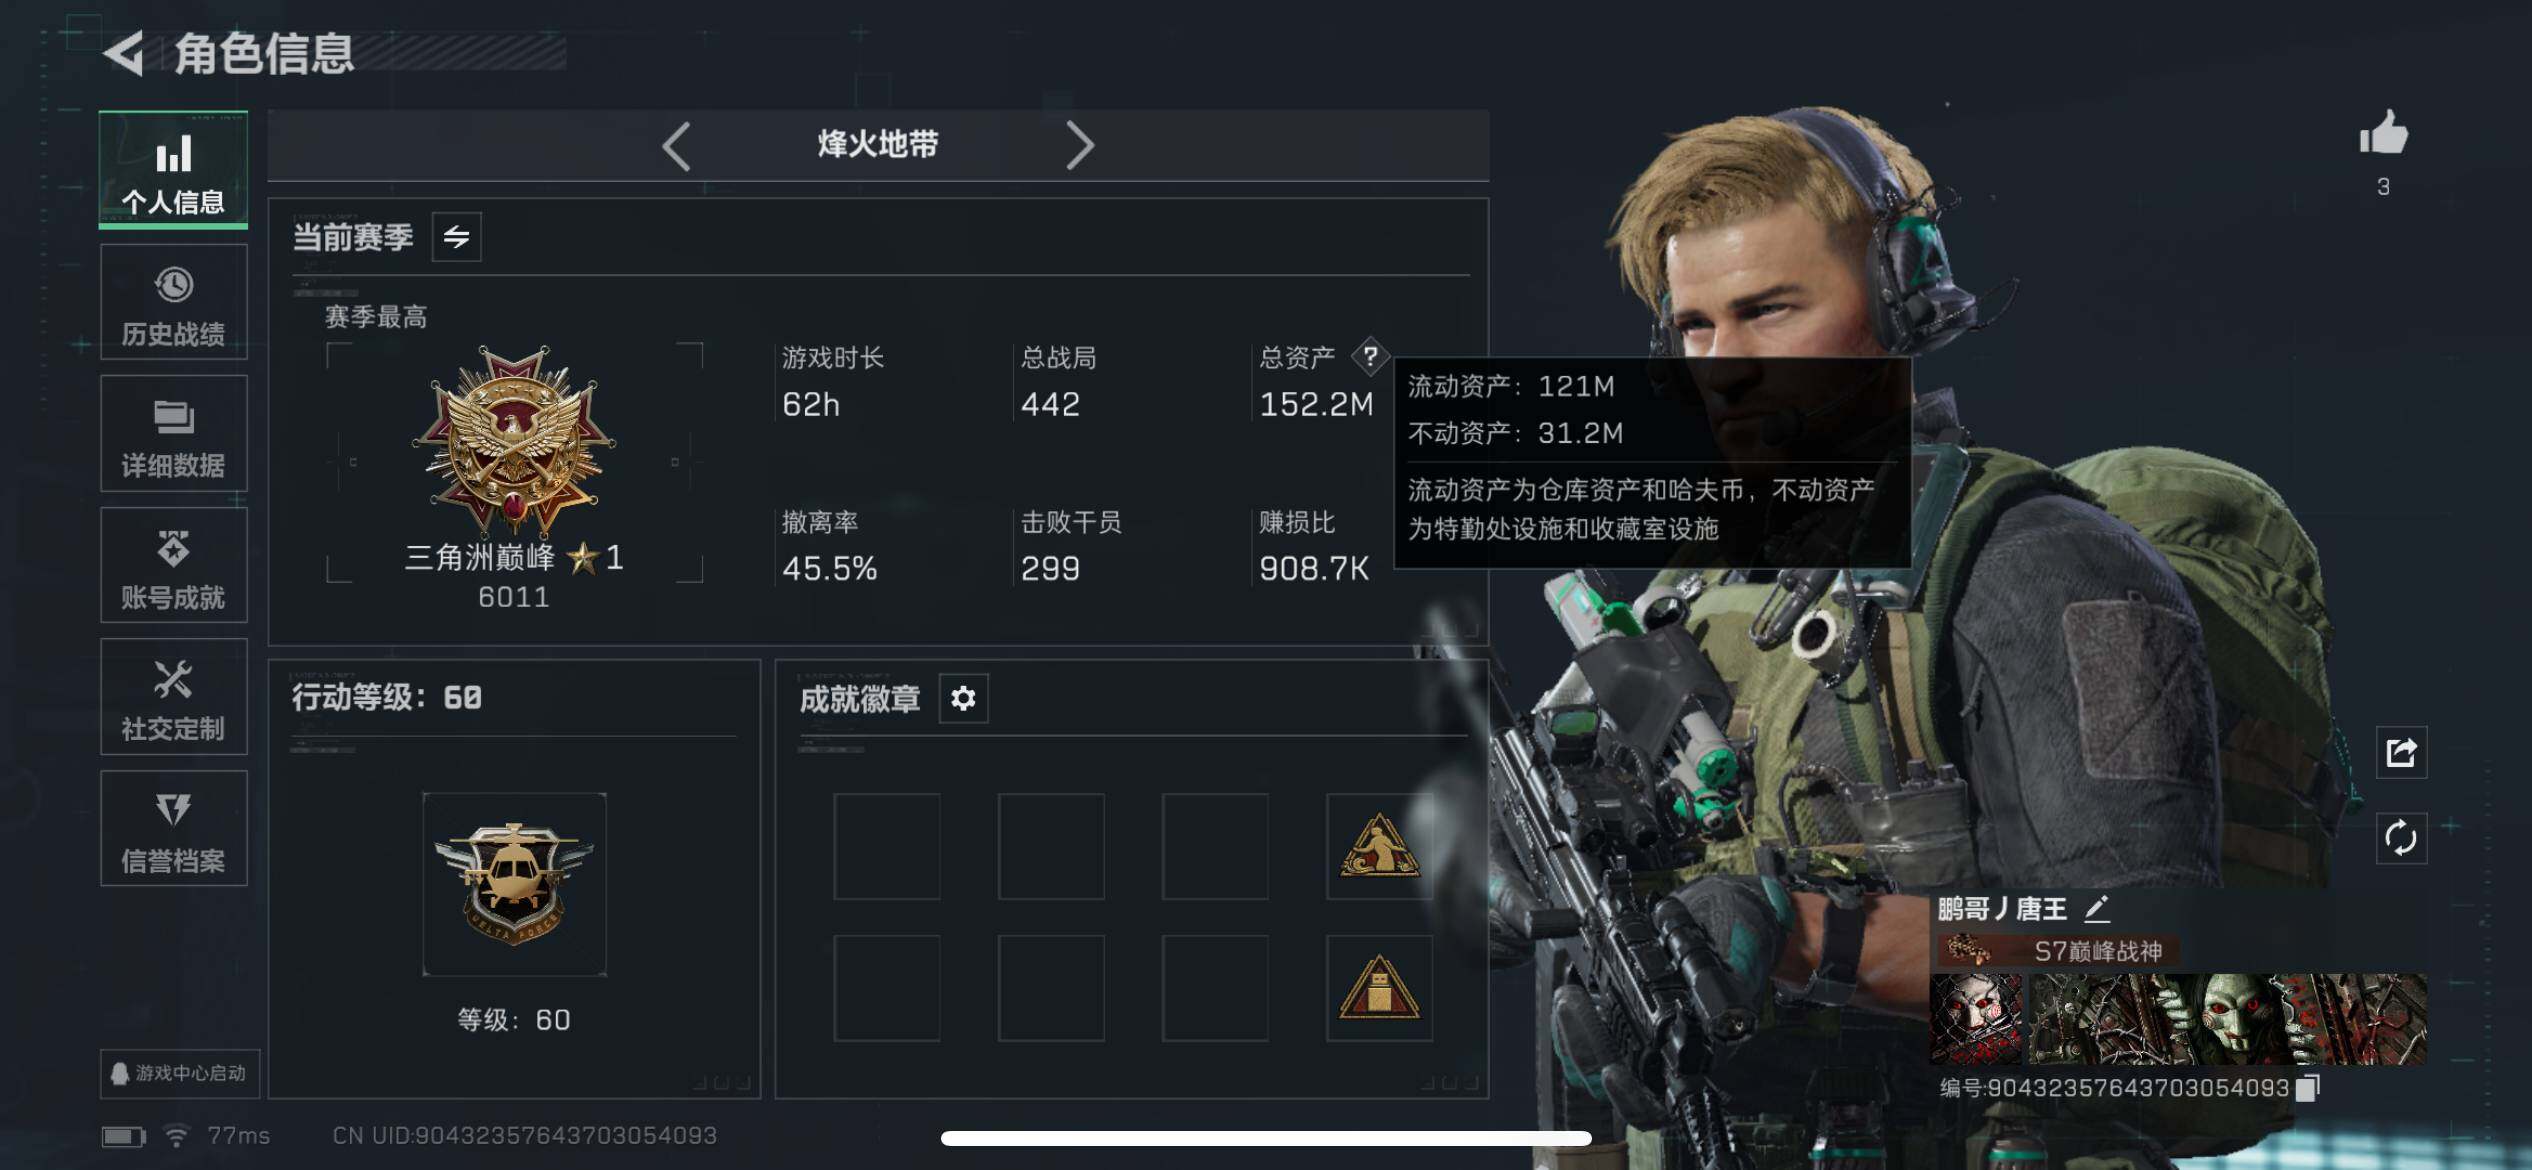The height and width of the screenshot is (1170, 2532).
Task: Select the first empty achievement badge slot
Action: pyautogui.click(x=887, y=847)
